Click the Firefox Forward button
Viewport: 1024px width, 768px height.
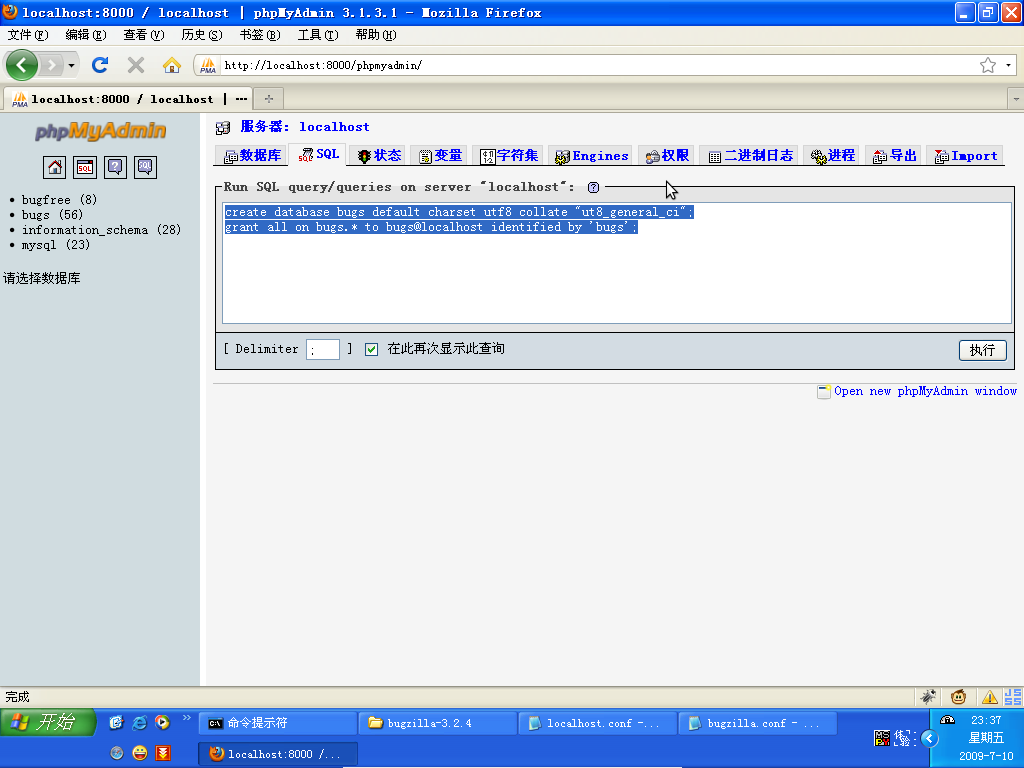tap(51, 65)
